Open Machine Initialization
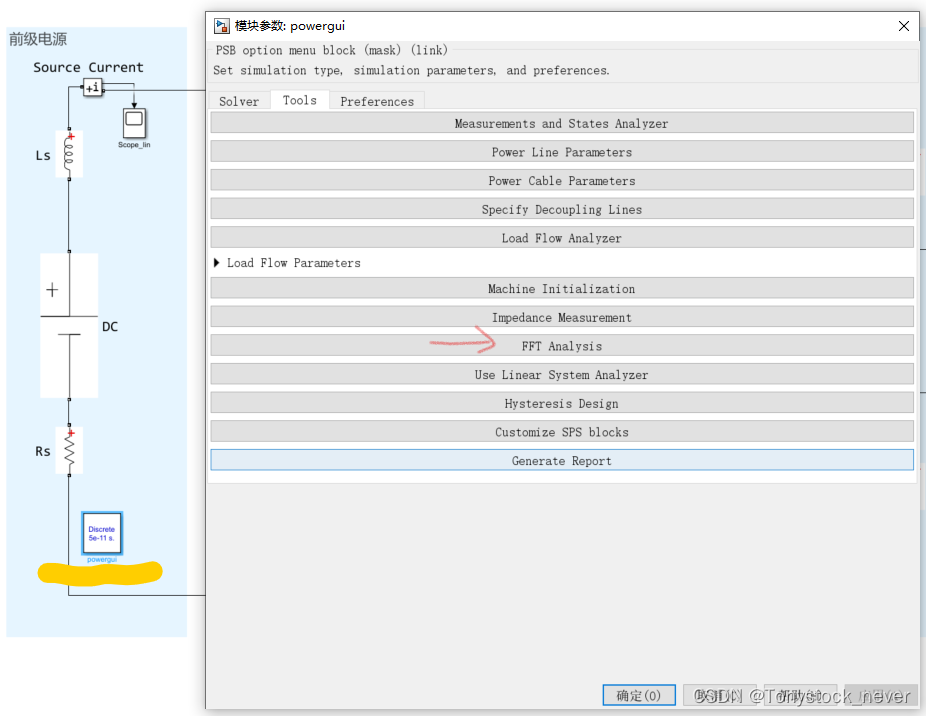The width and height of the screenshot is (926, 716). (x=561, y=288)
